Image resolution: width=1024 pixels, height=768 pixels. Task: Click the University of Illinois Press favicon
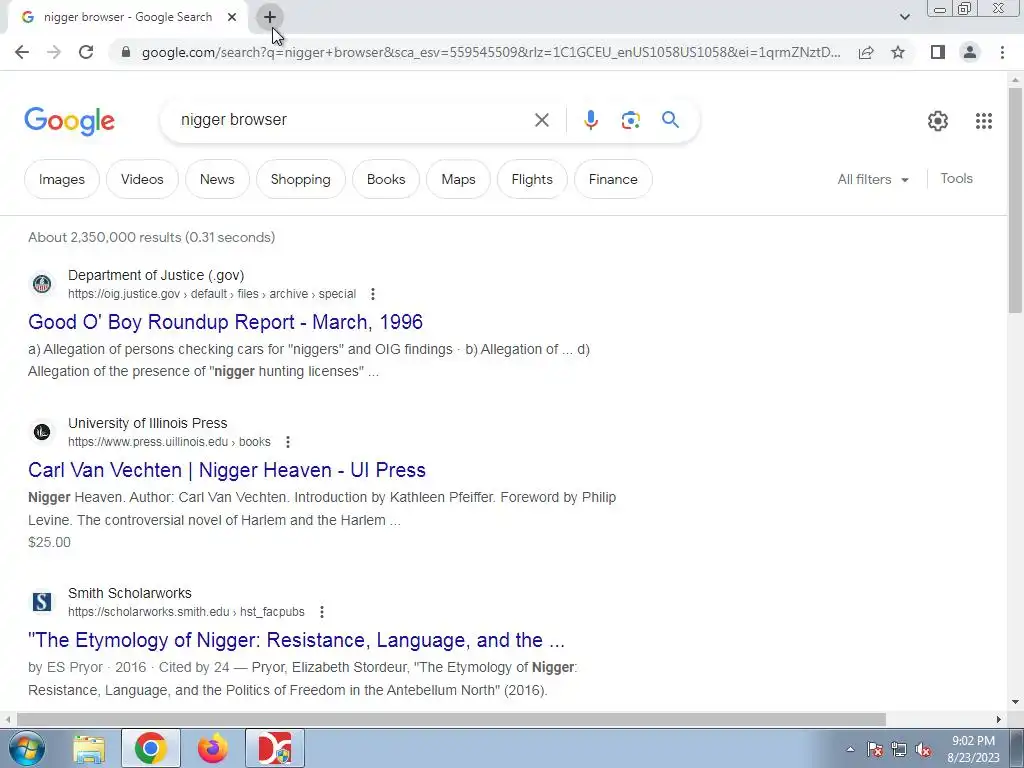(42, 432)
